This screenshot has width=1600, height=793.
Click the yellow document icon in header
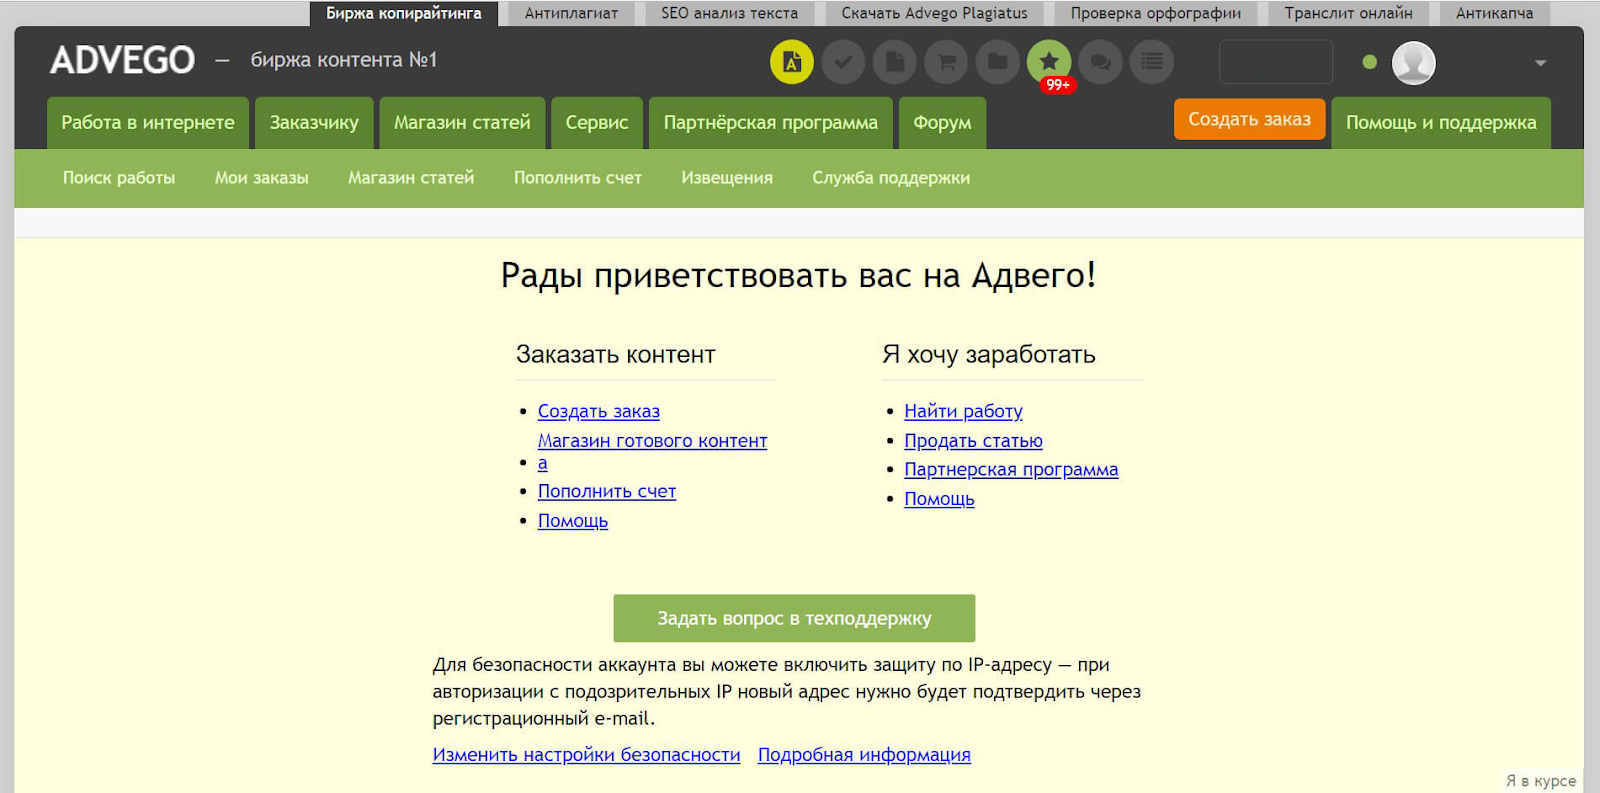(x=792, y=62)
